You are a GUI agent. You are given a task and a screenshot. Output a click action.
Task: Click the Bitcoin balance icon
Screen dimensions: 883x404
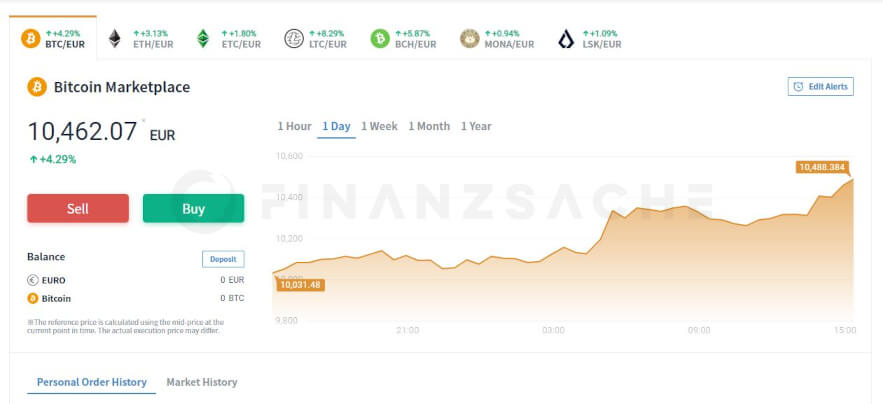click(x=33, y=299)
